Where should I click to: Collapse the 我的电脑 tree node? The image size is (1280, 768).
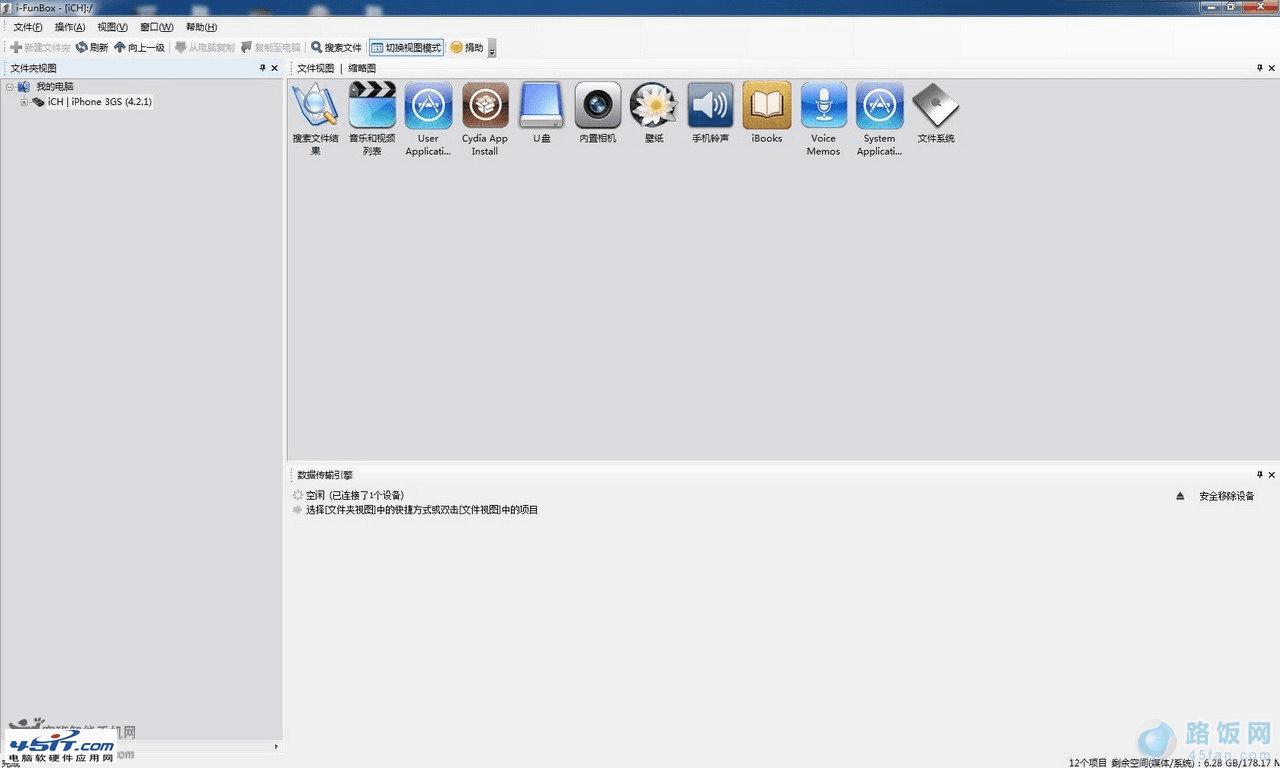coord(9,87)
